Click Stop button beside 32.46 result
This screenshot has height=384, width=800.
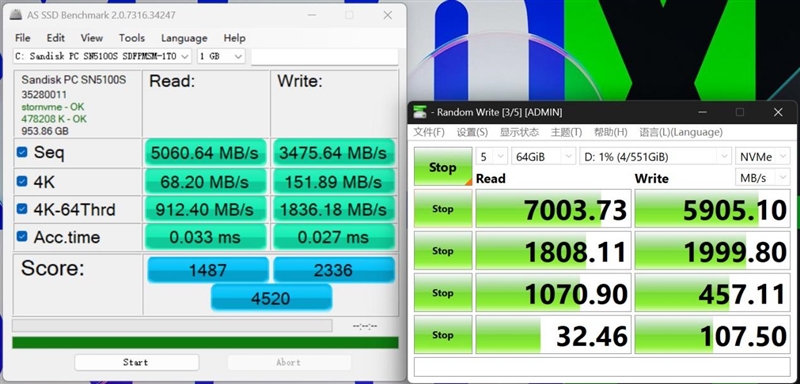tap(442, 335)
